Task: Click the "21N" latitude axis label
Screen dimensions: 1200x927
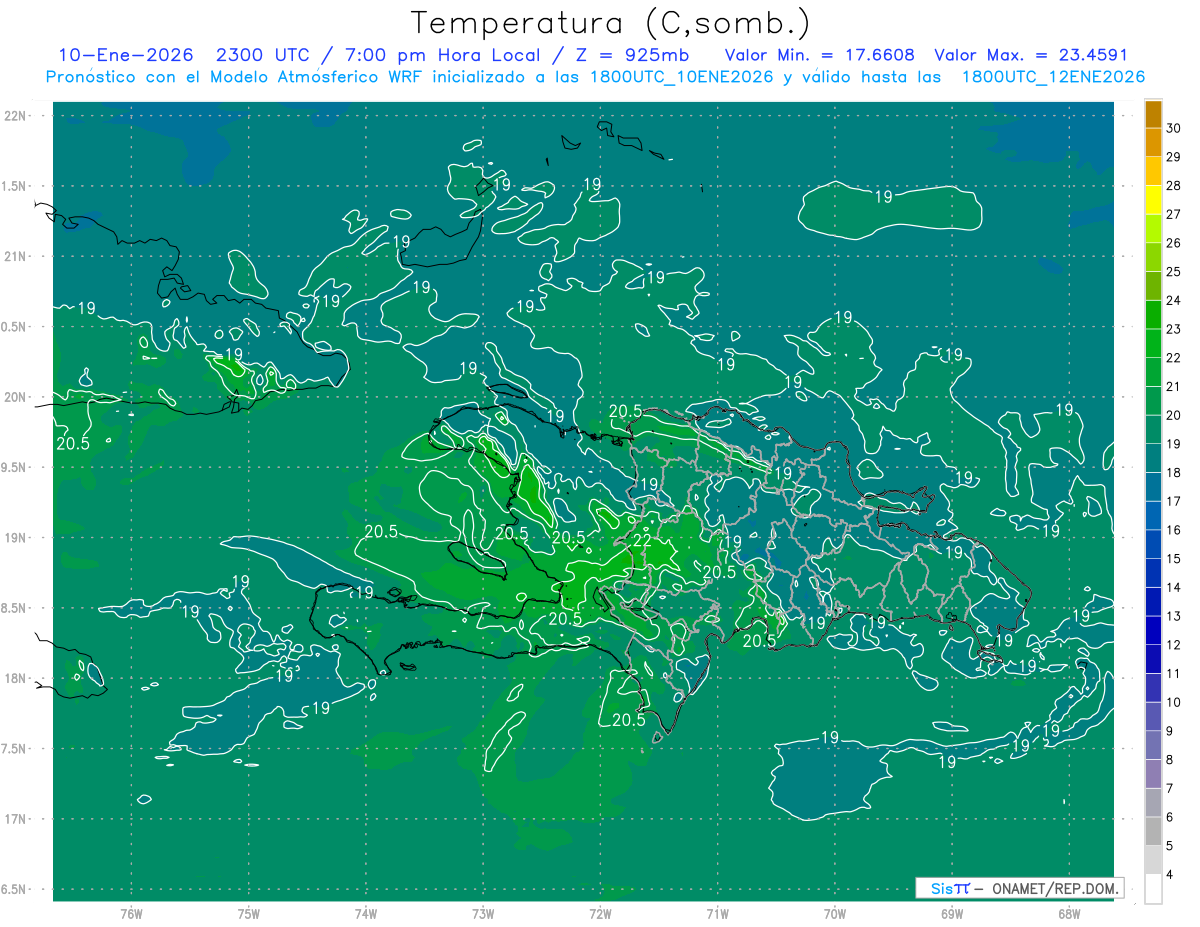Action: (x=16, y=257)
